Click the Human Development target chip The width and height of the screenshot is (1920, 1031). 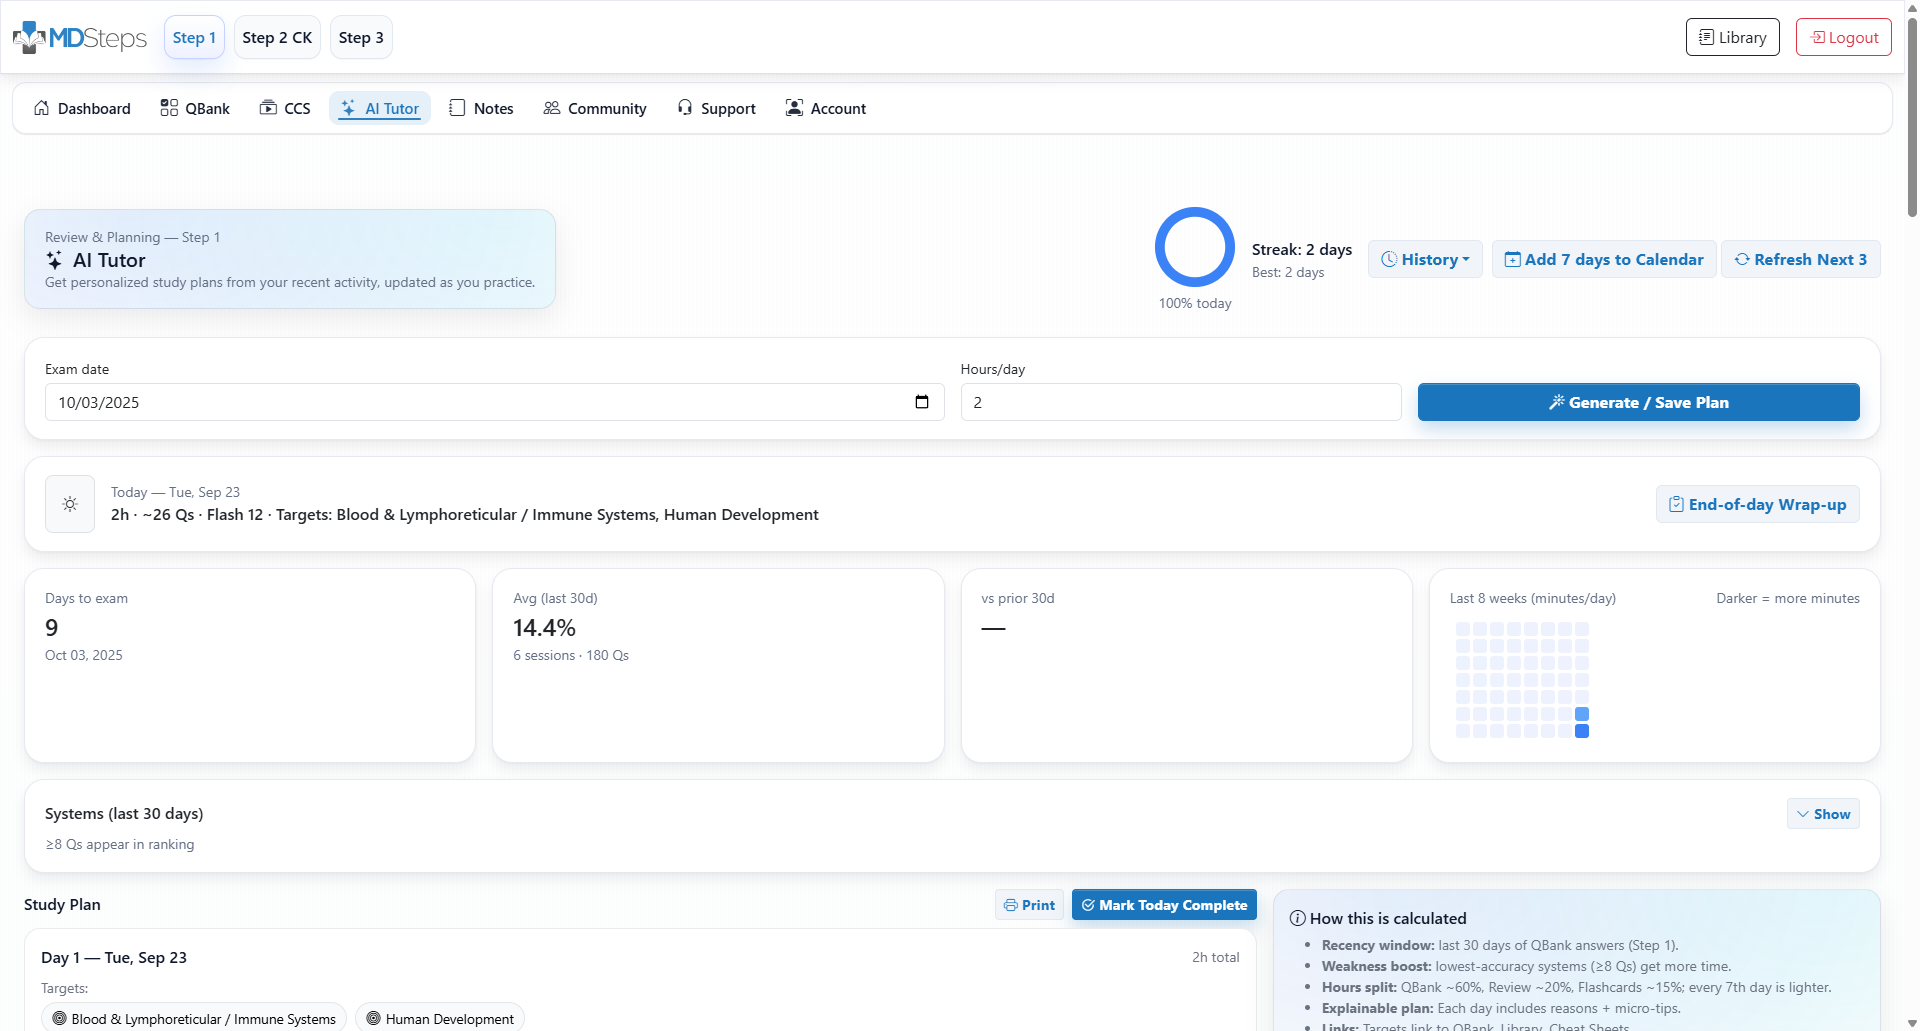click(x=440, y=1018)
